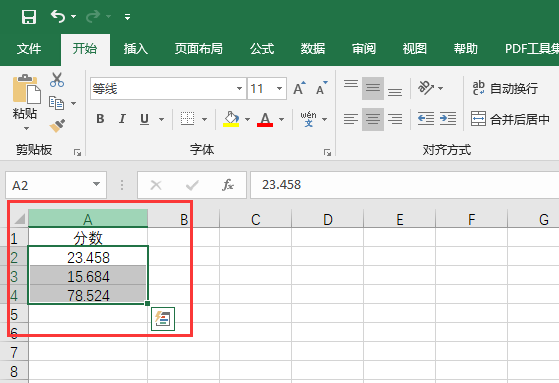Open the insert function fx dialog
559x383 pixels.
point(228,185)
